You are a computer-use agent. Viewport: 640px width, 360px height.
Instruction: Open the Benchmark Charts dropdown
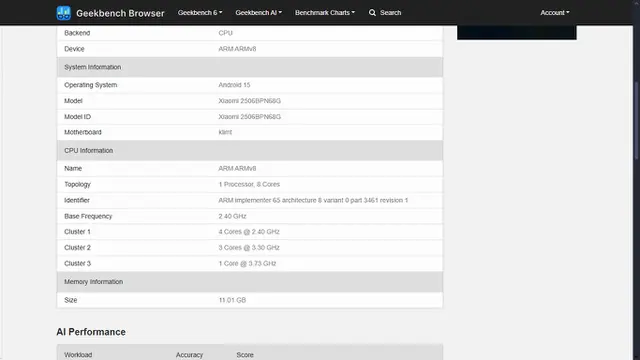tap(325, 13)
